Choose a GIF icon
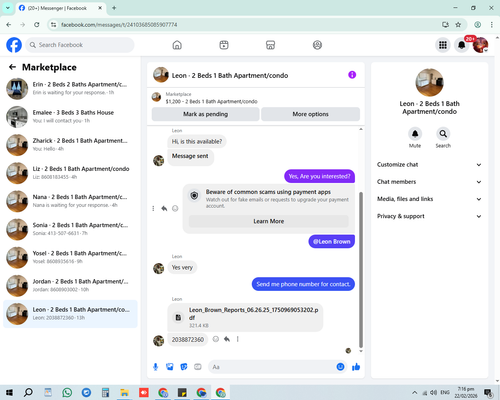The width and height of the screenshot is (500, 400). pos(198,367)
